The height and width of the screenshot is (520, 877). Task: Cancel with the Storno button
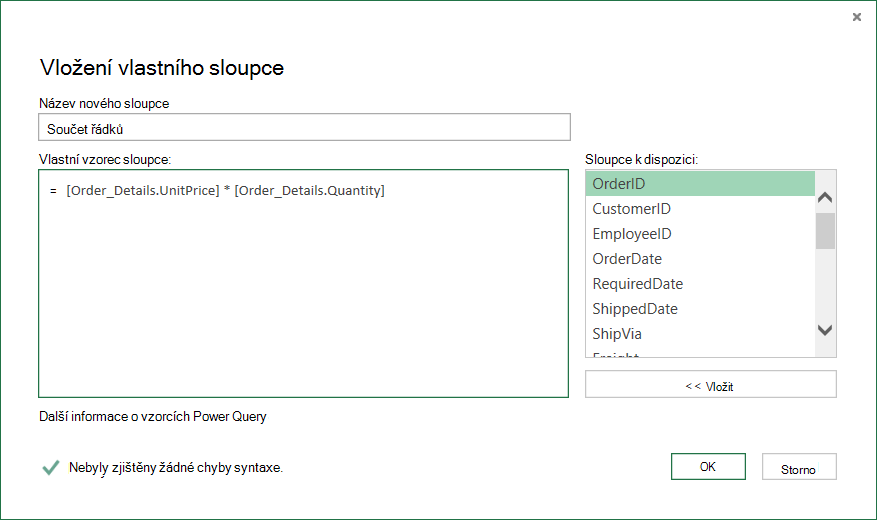[799, 466]
